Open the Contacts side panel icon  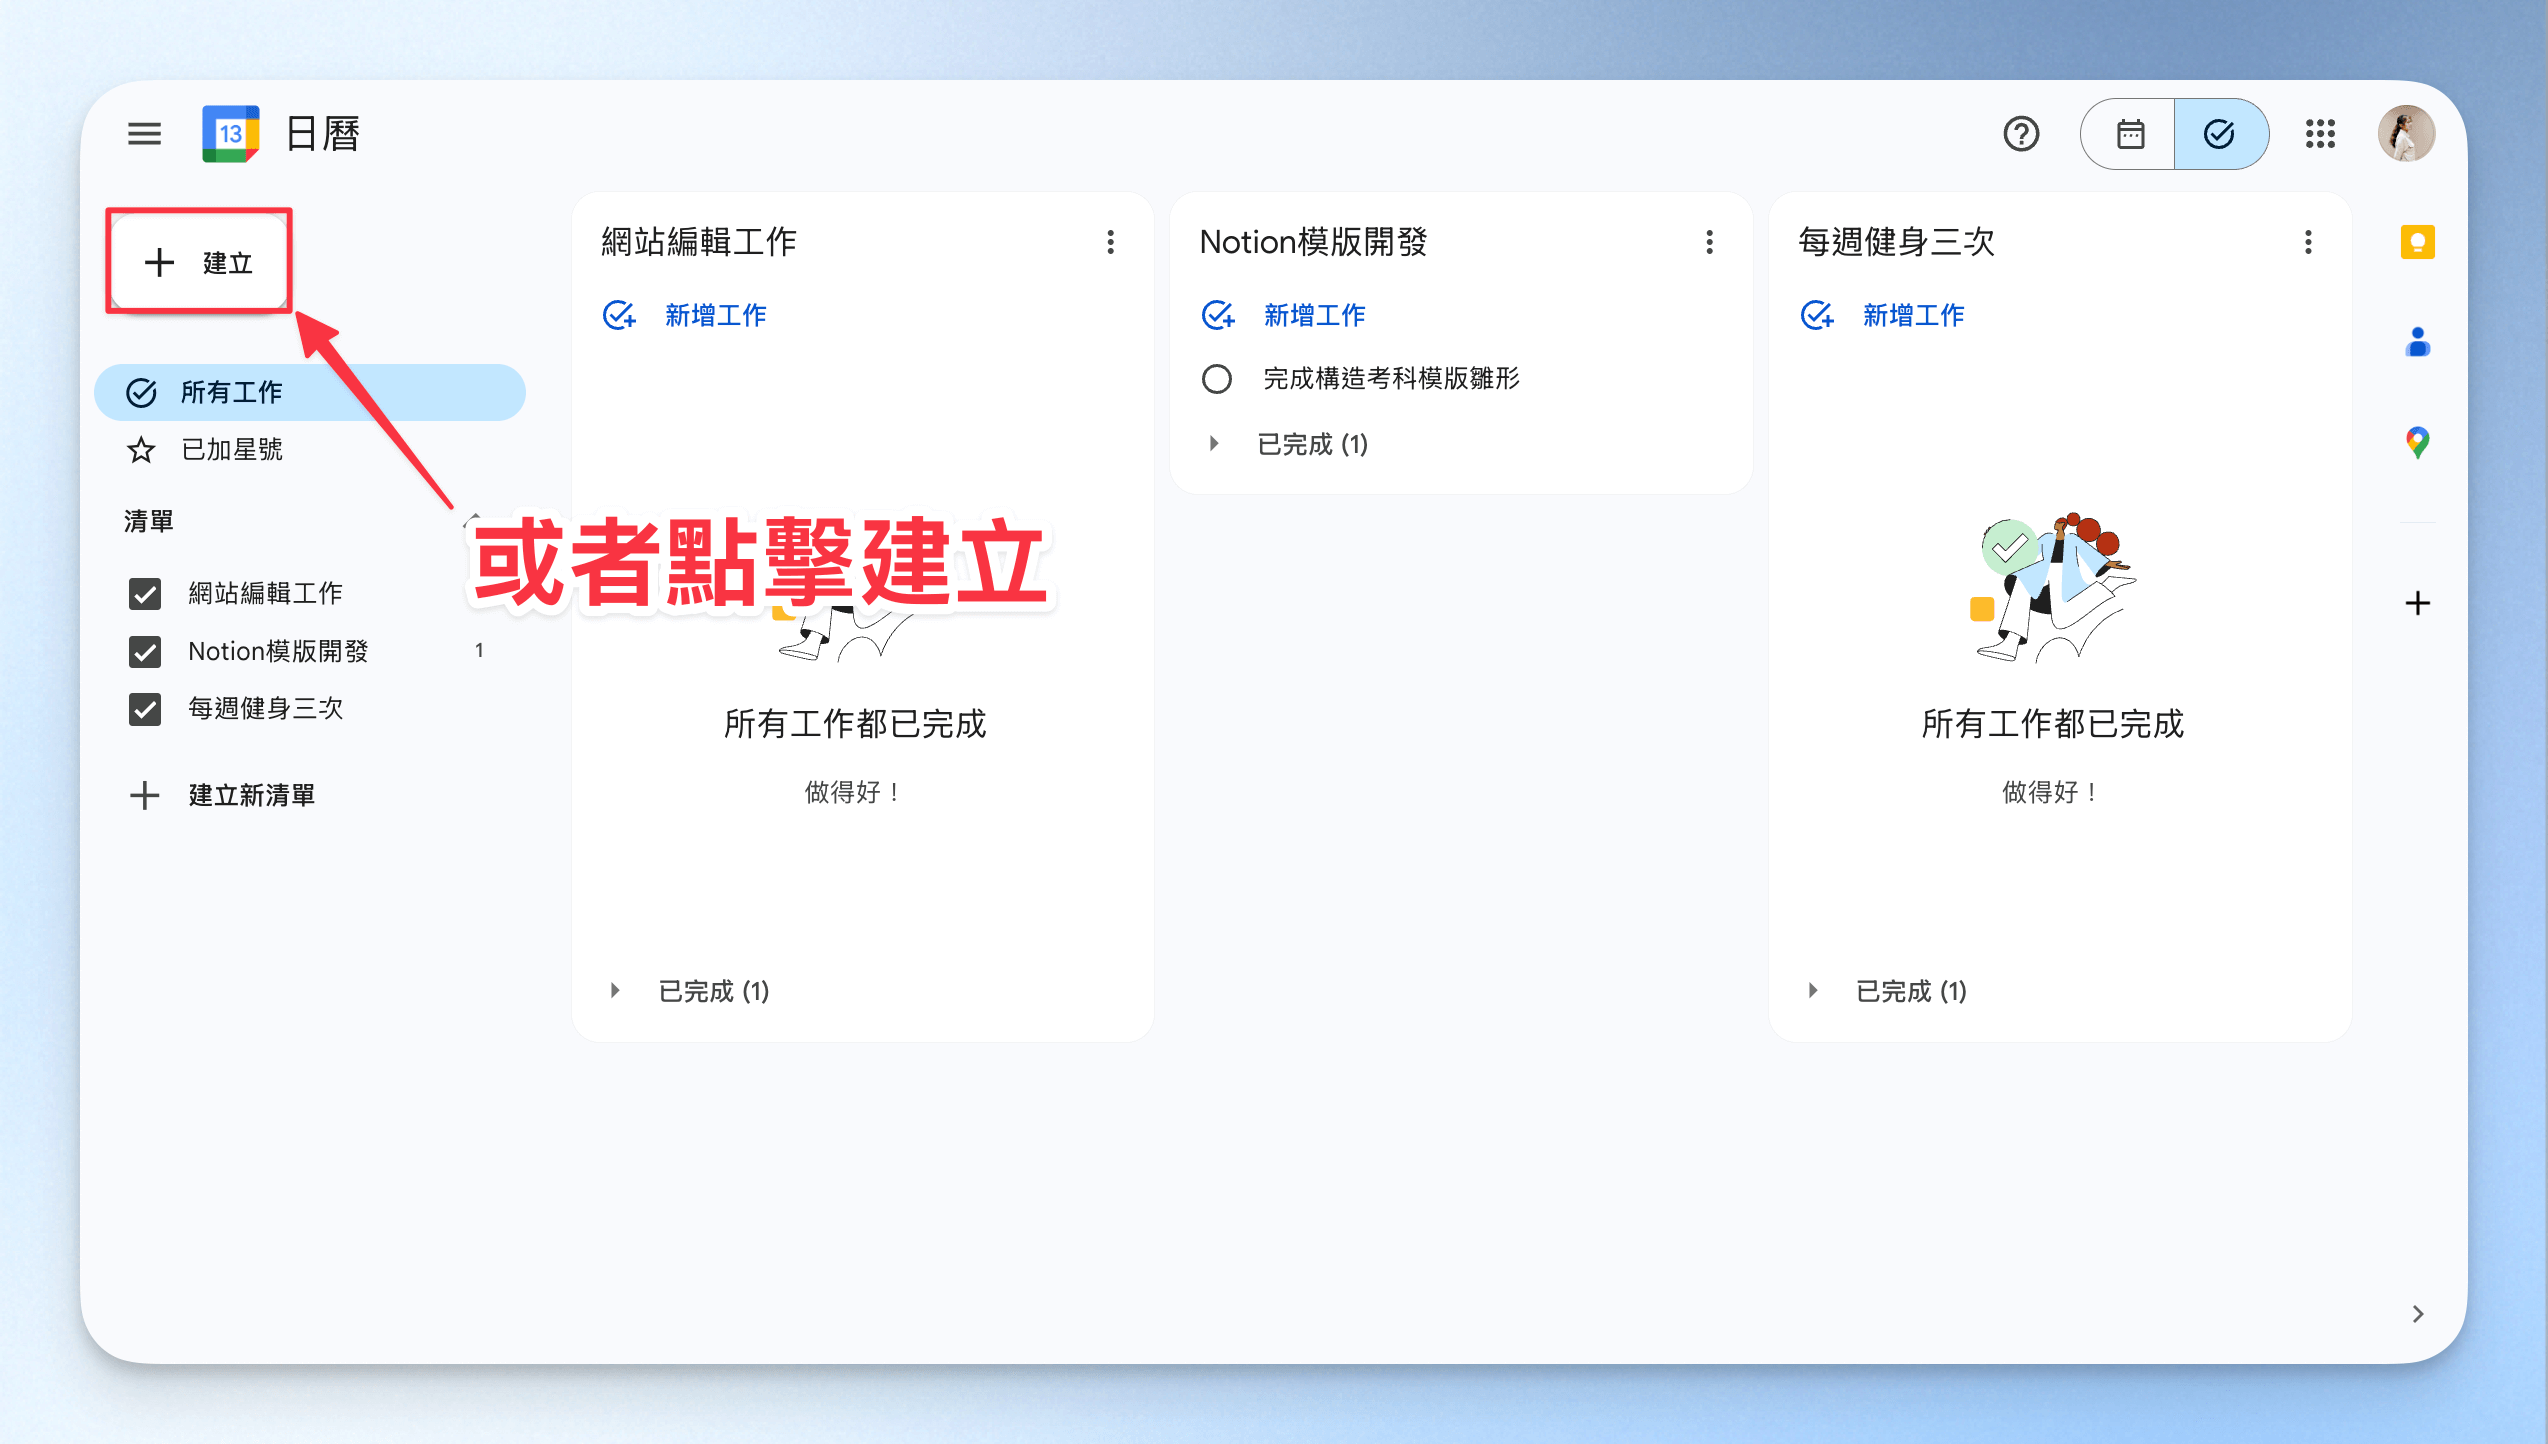[x=2417, y=342]
